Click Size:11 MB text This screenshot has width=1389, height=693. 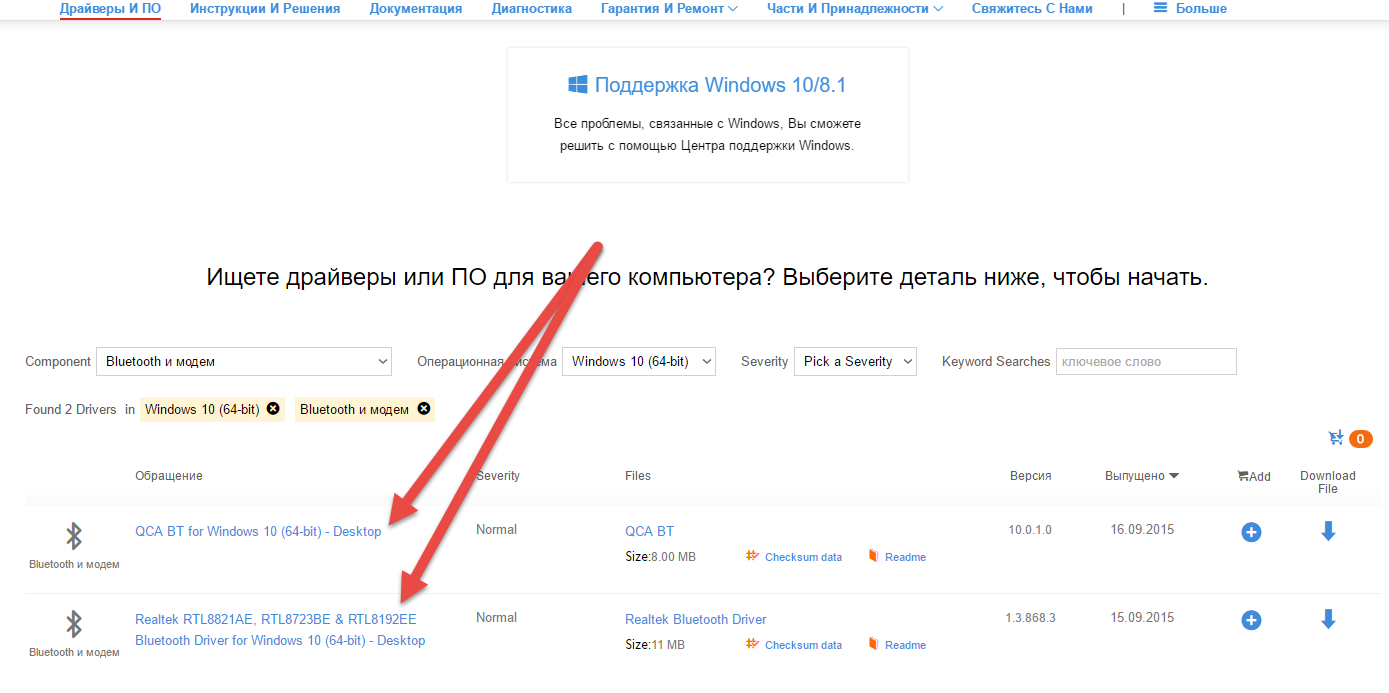(655, 645)
